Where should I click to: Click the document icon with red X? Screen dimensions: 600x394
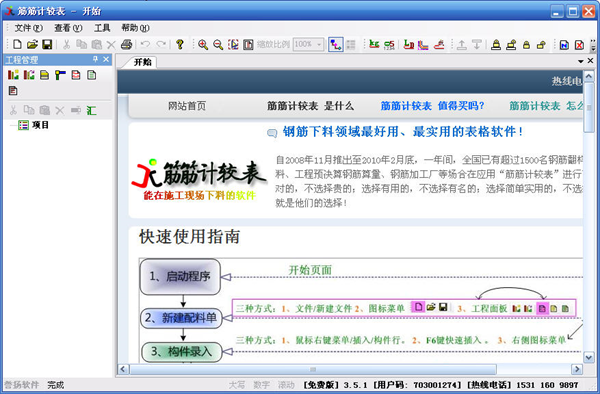(x=579, y=45)
